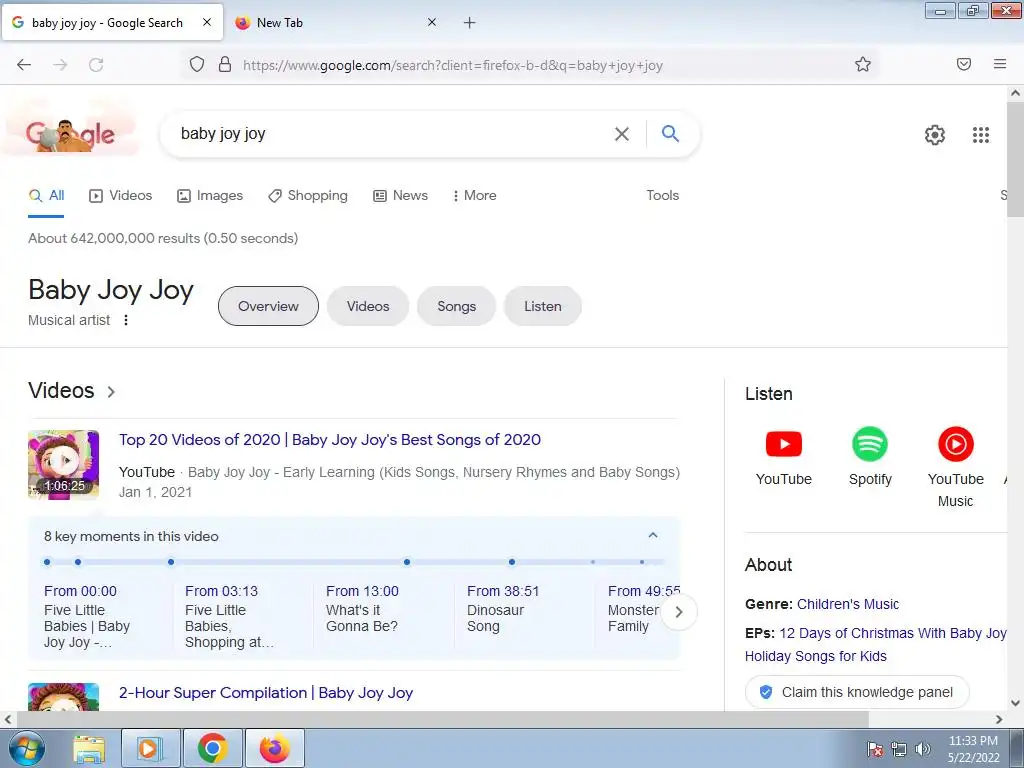Launch Windows Explorer from the taskbar

[89, 749]
